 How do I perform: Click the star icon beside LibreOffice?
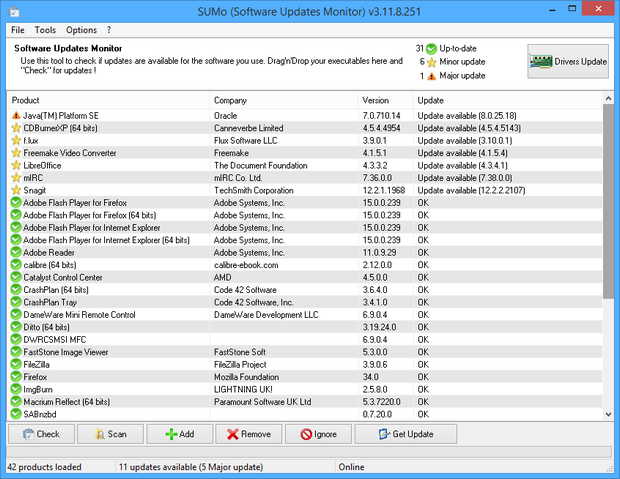[x=16, y=165]
